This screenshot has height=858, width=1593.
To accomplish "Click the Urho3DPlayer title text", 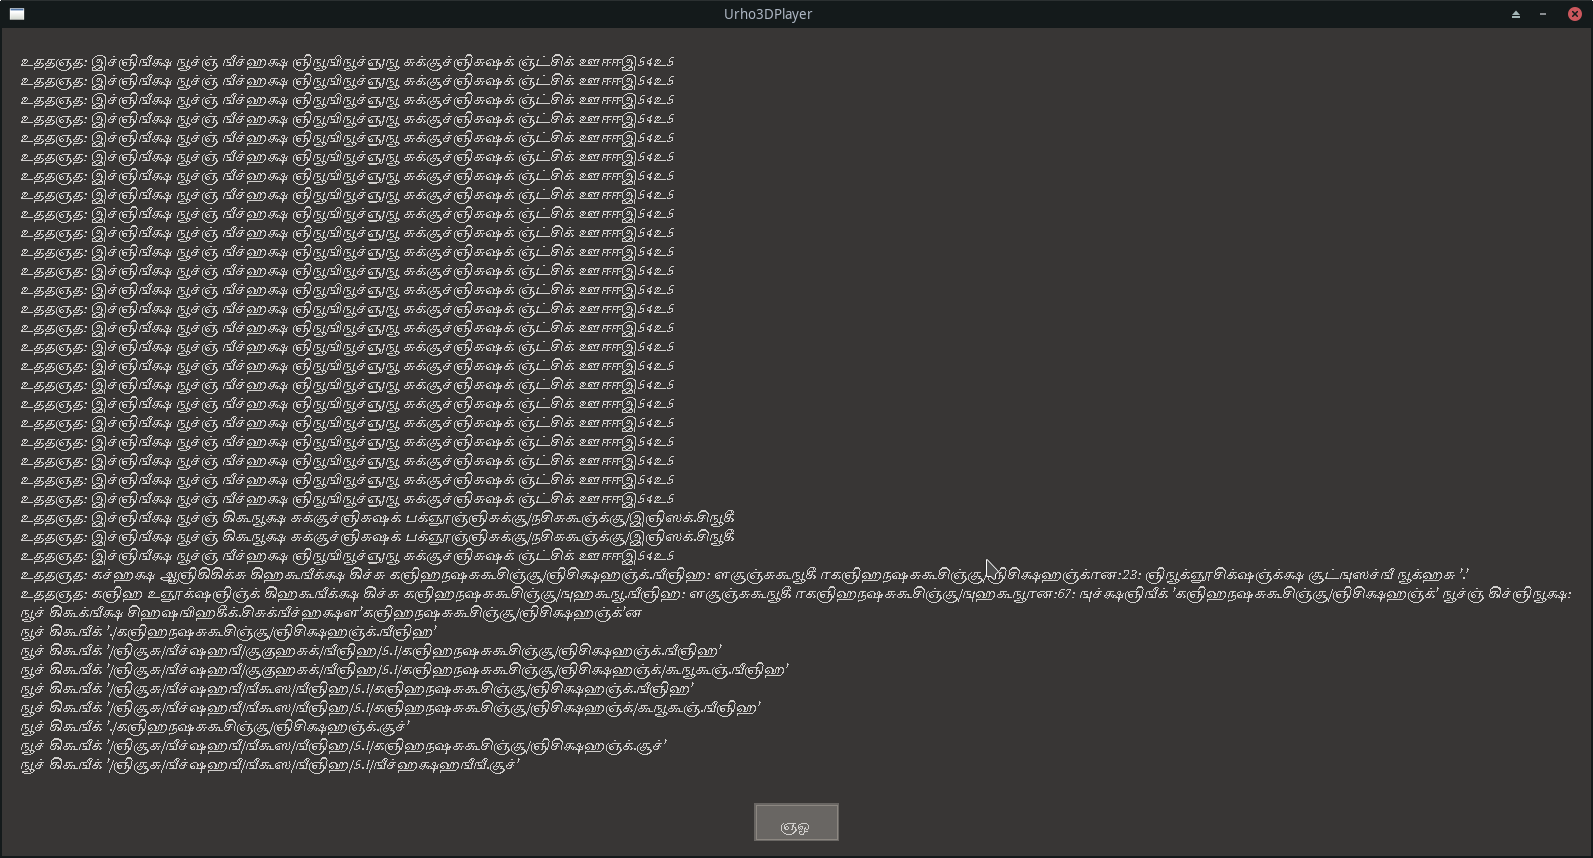I will point(768,14).
